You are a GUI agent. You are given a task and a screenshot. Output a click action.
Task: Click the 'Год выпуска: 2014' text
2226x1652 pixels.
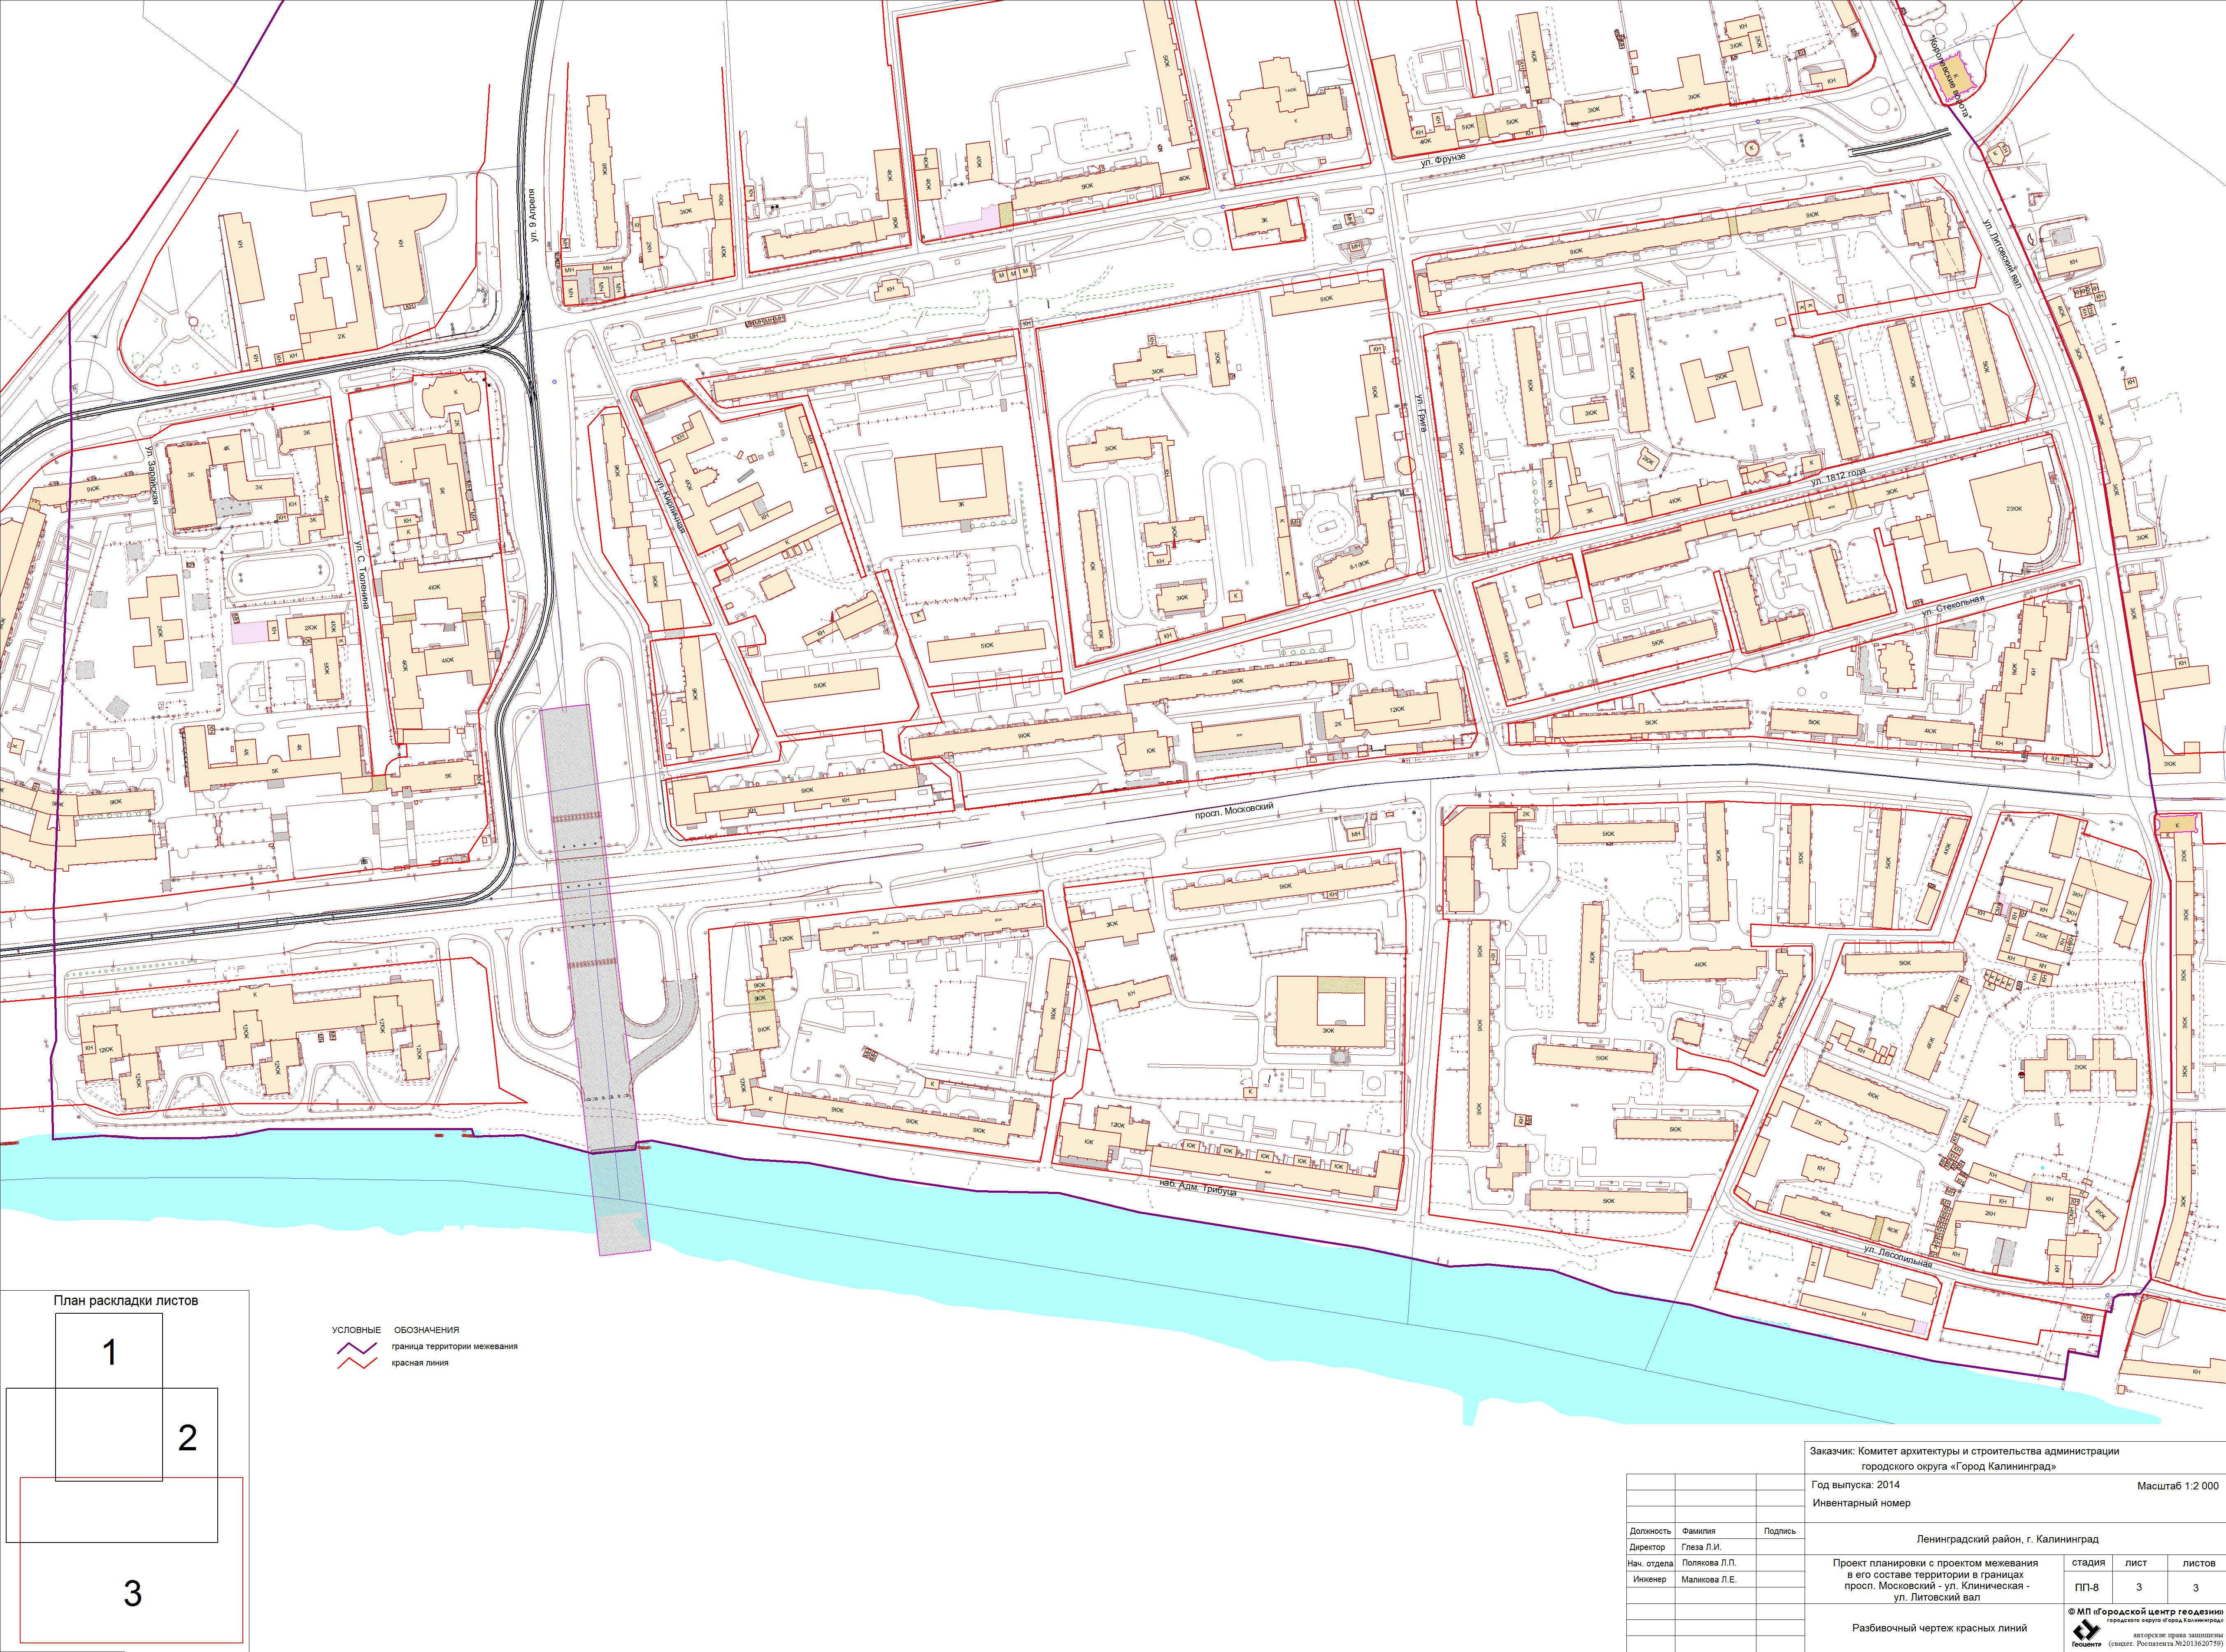1855,1485
